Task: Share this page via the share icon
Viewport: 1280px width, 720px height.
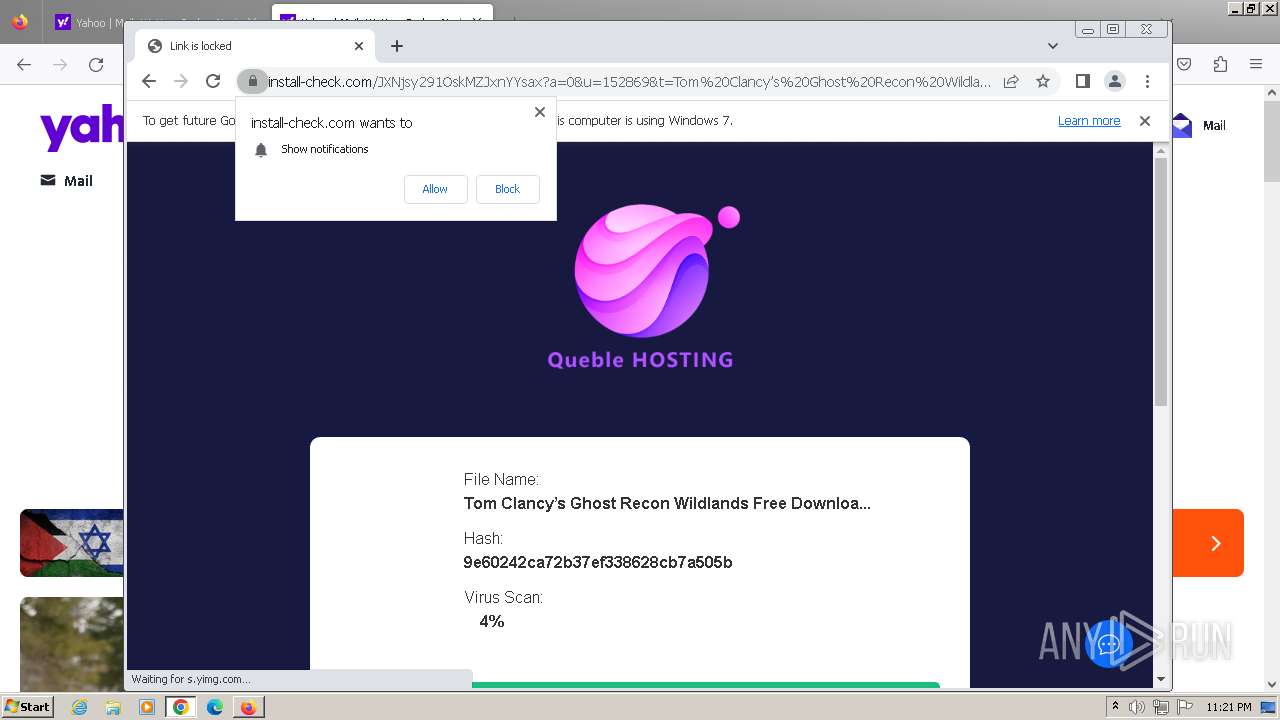Action: click(1011, 81)
